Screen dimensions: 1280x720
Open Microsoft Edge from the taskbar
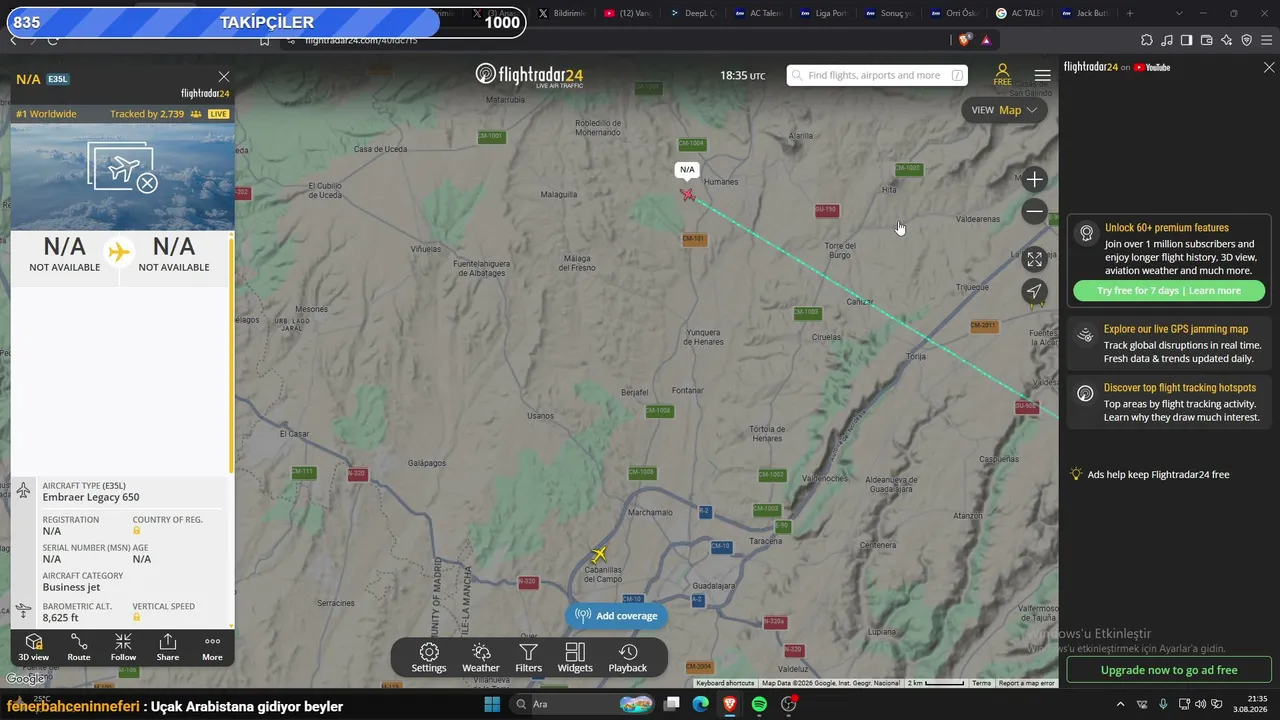click(x=701, y=704)
